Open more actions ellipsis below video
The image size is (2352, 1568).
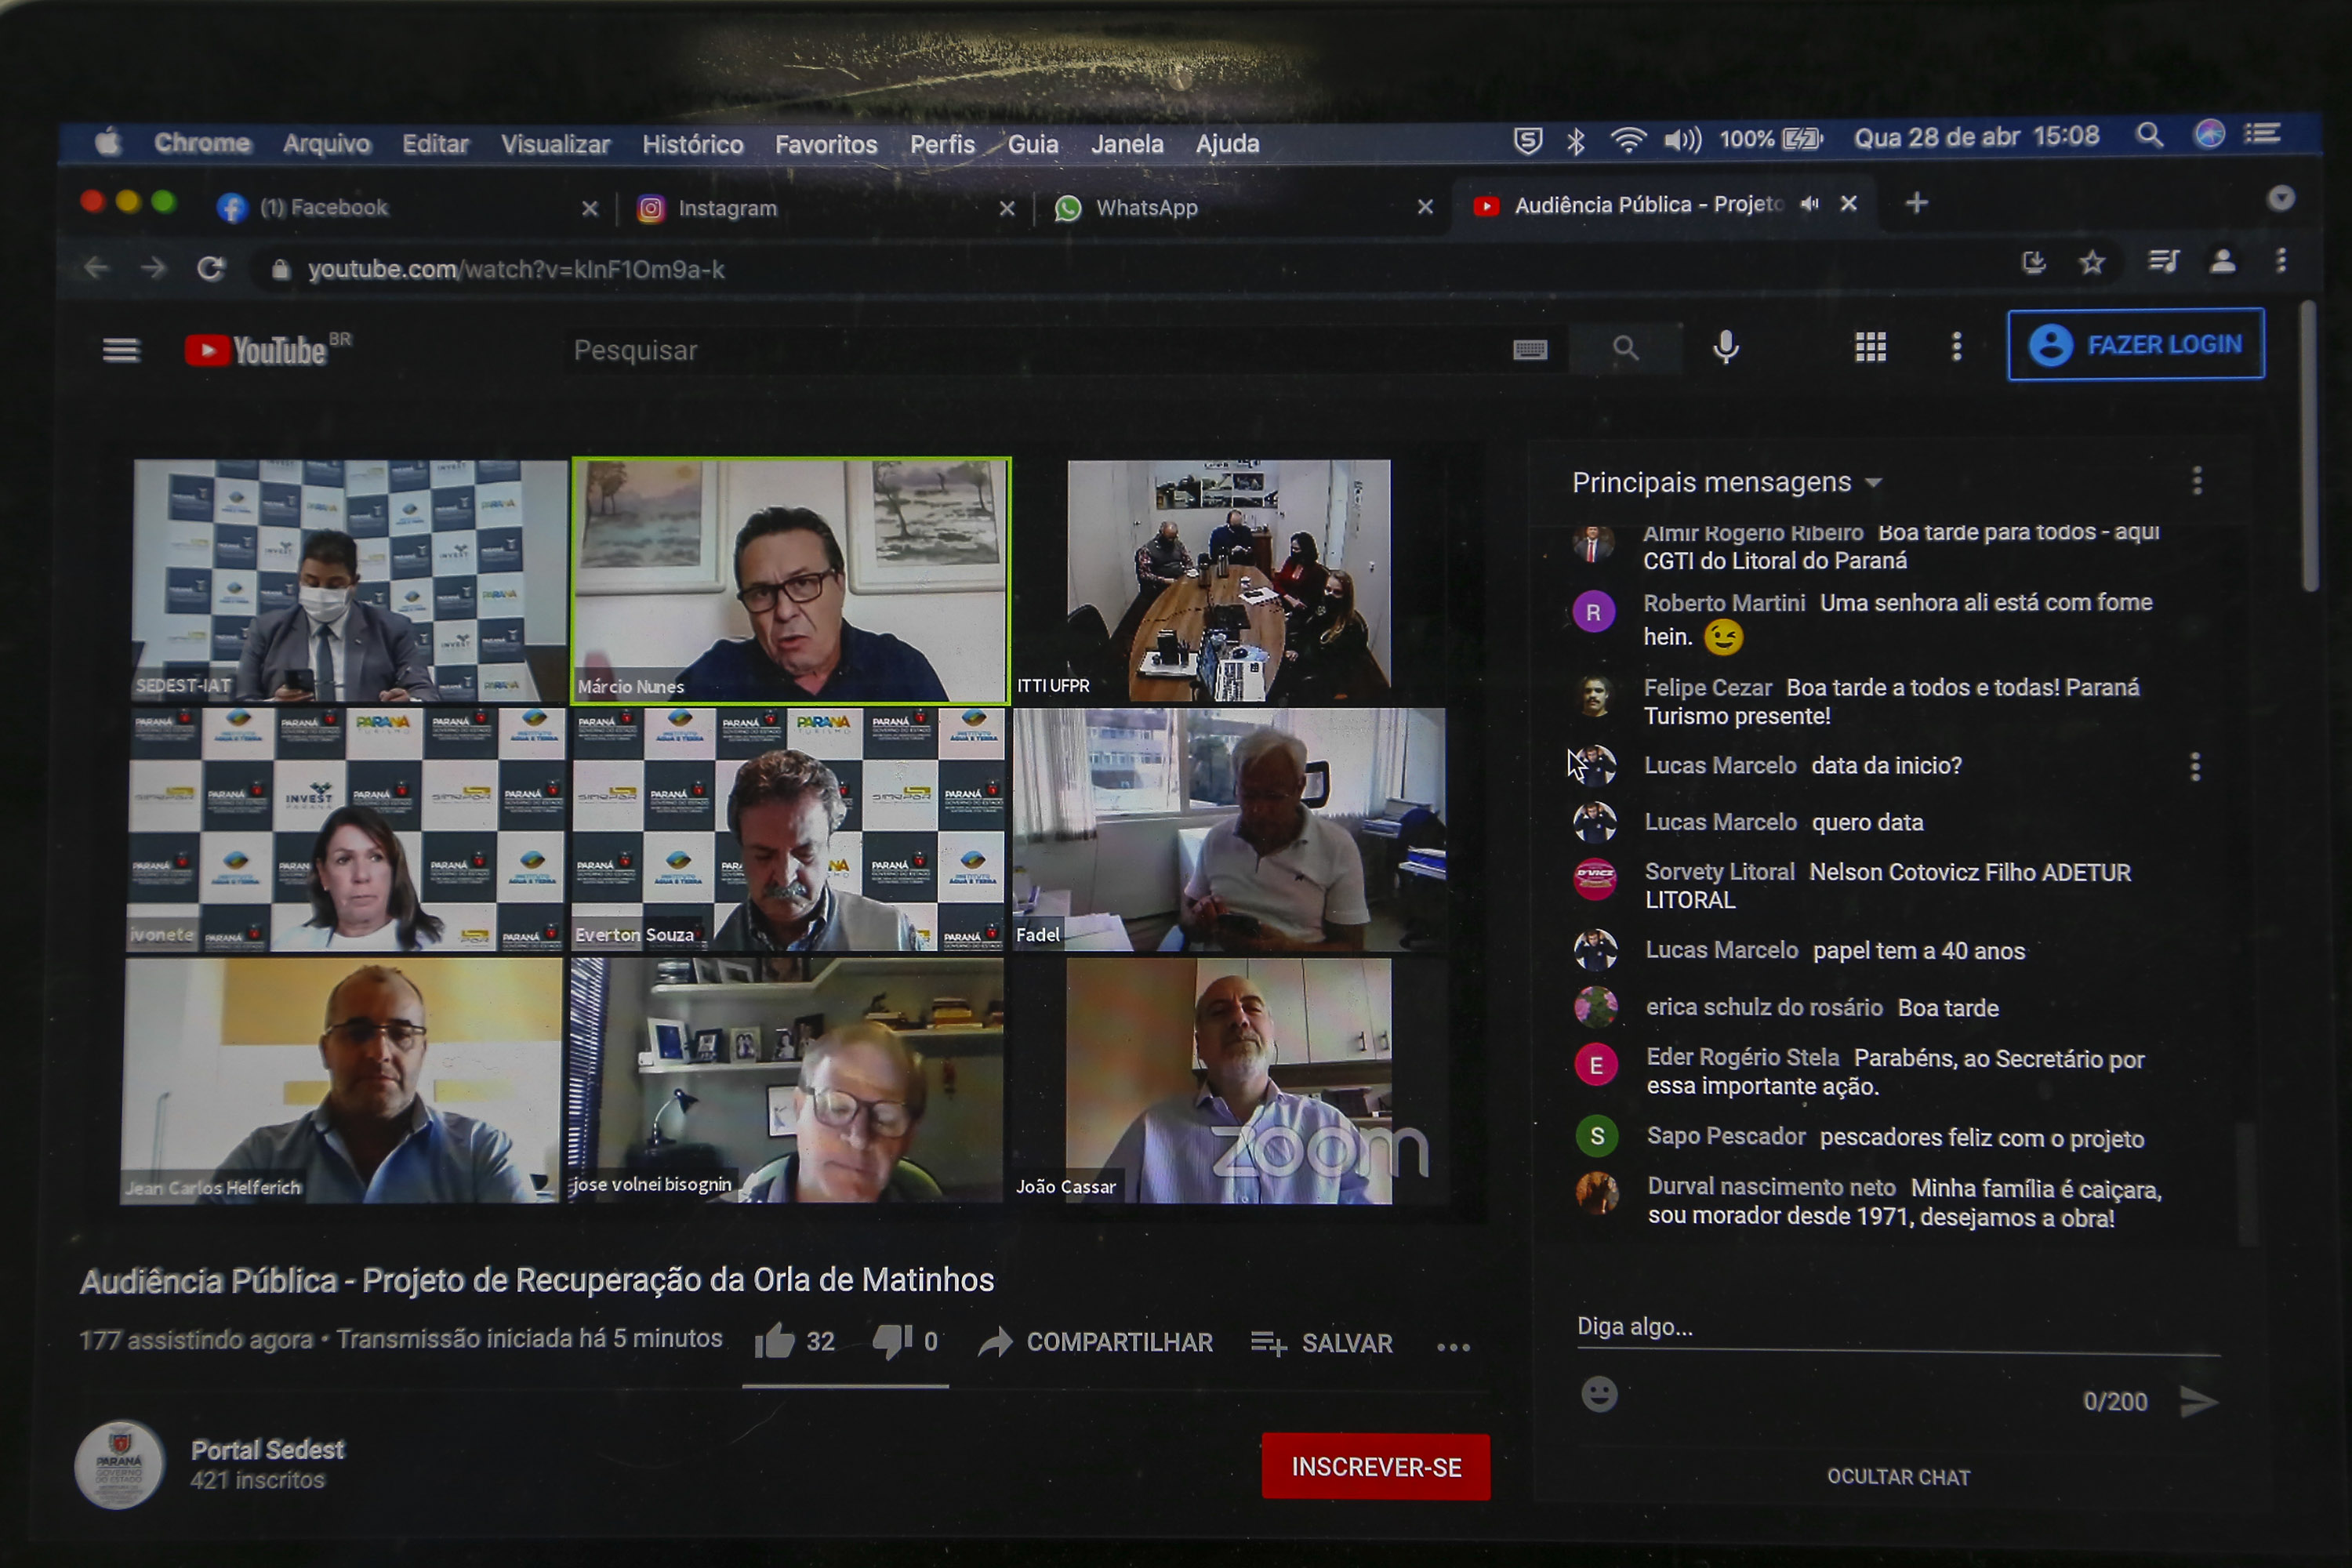[1452, 1346]
